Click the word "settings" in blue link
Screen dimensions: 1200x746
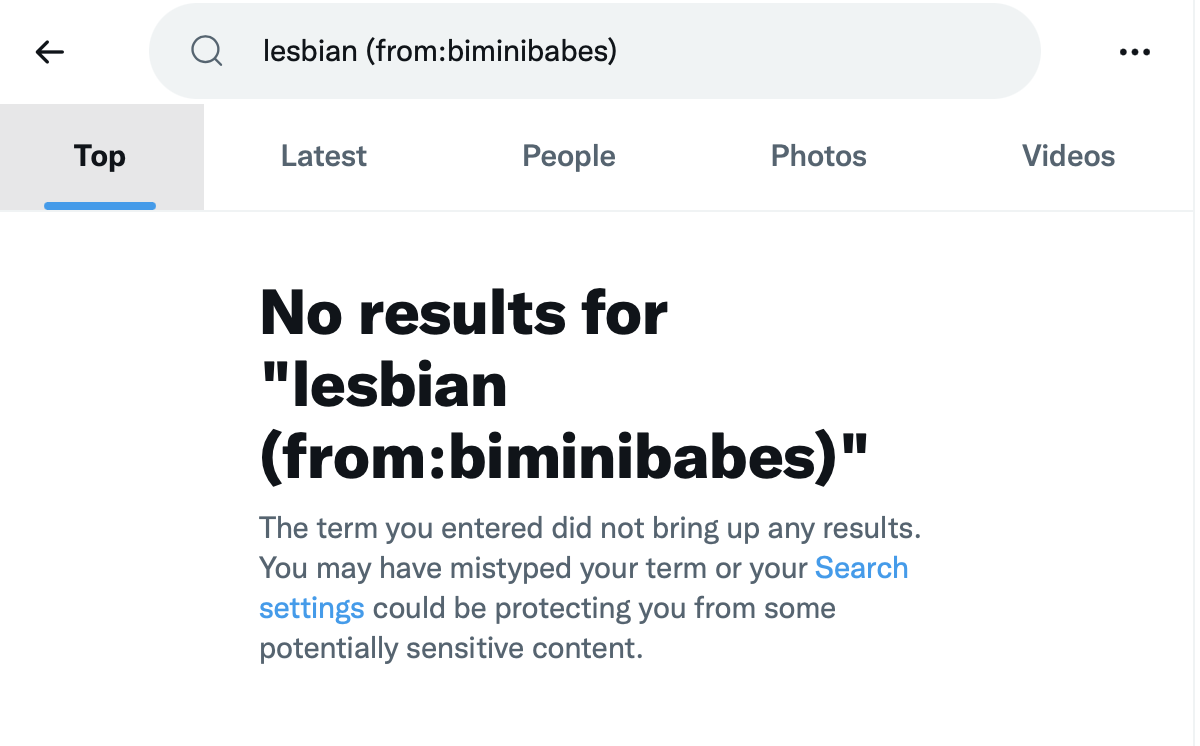311,608
